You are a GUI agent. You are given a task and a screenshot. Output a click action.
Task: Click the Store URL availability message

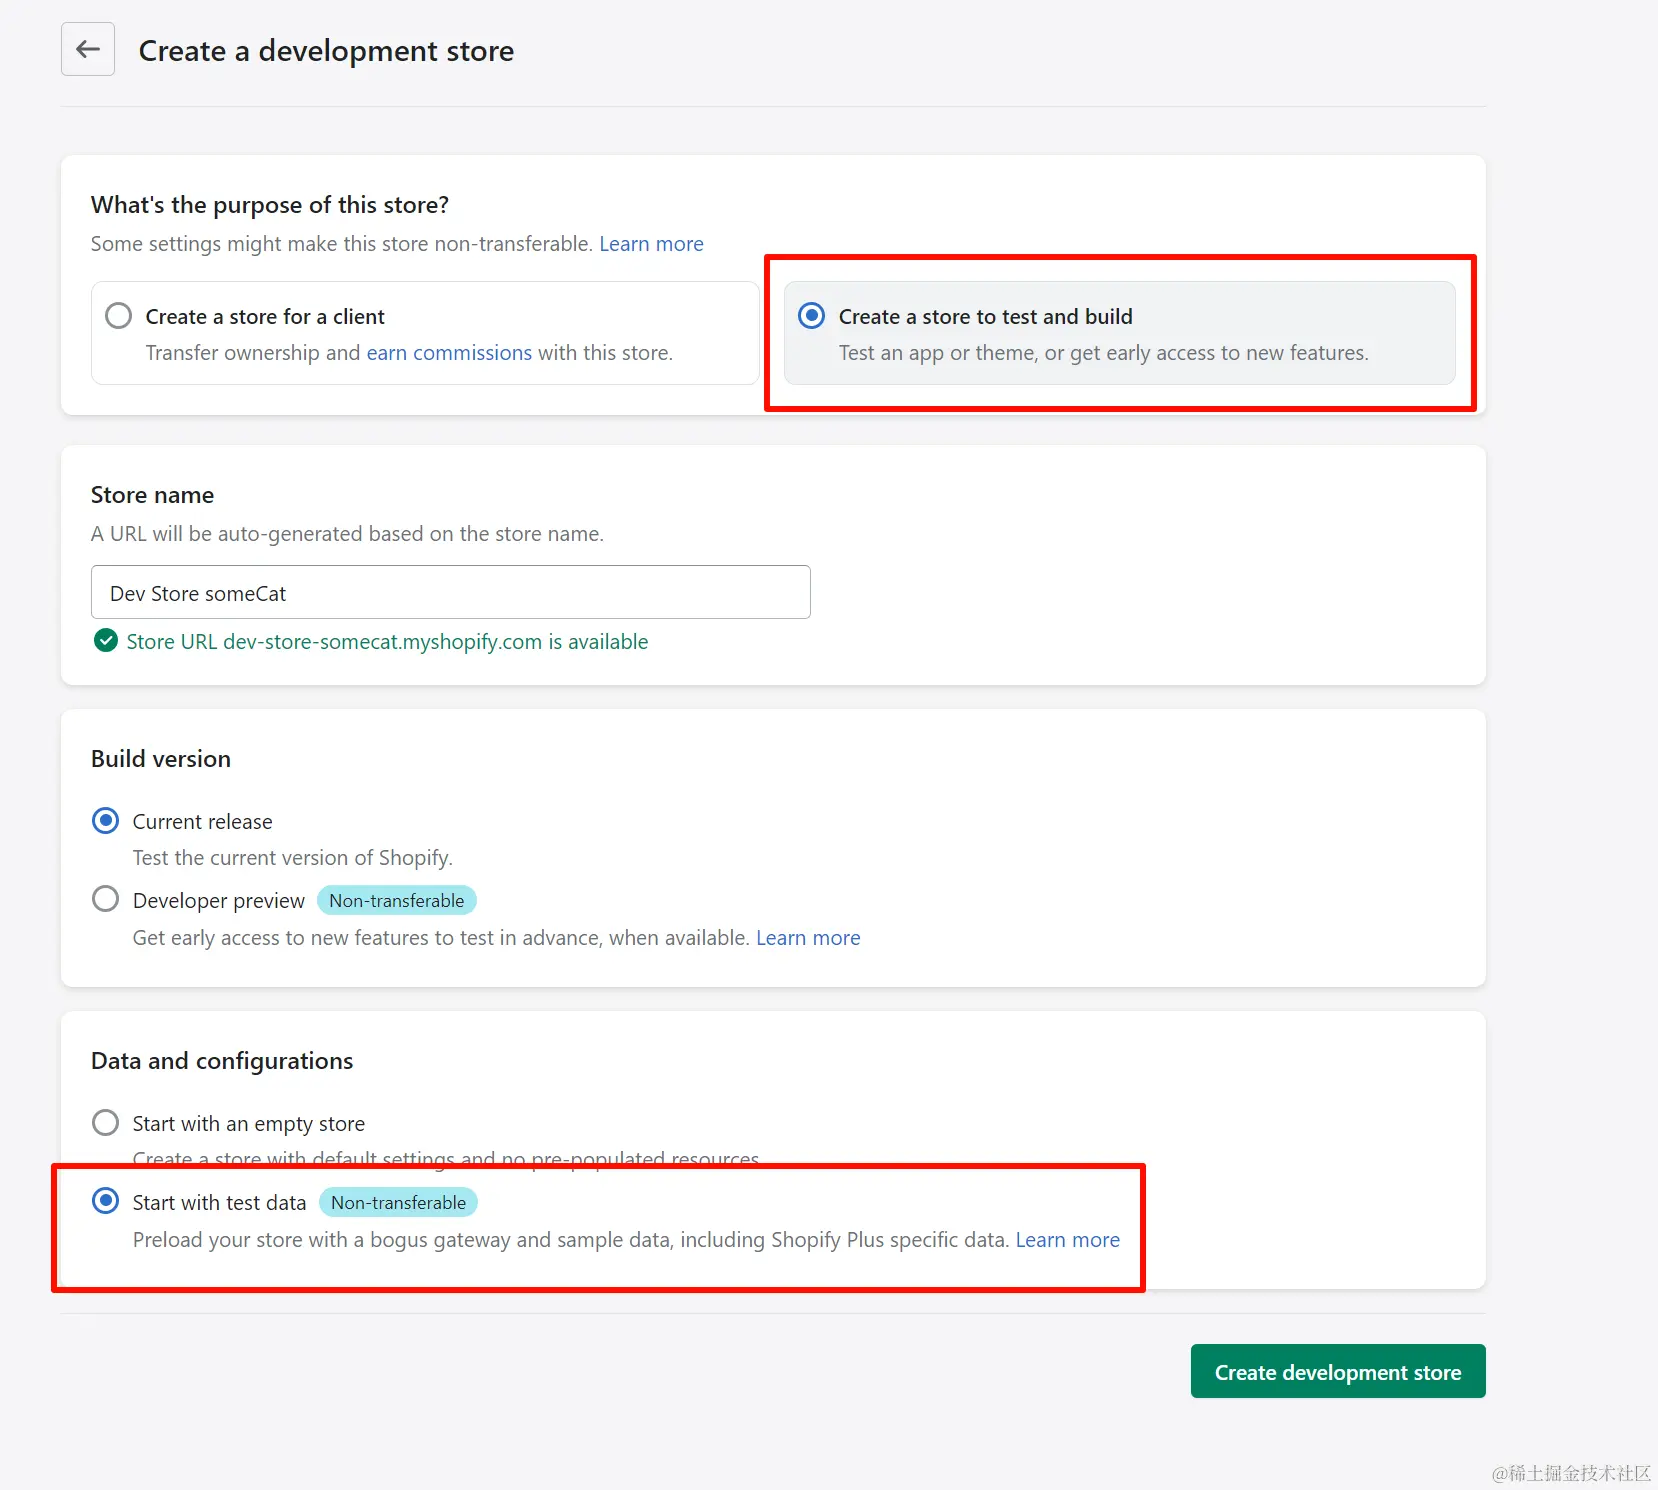387,642
